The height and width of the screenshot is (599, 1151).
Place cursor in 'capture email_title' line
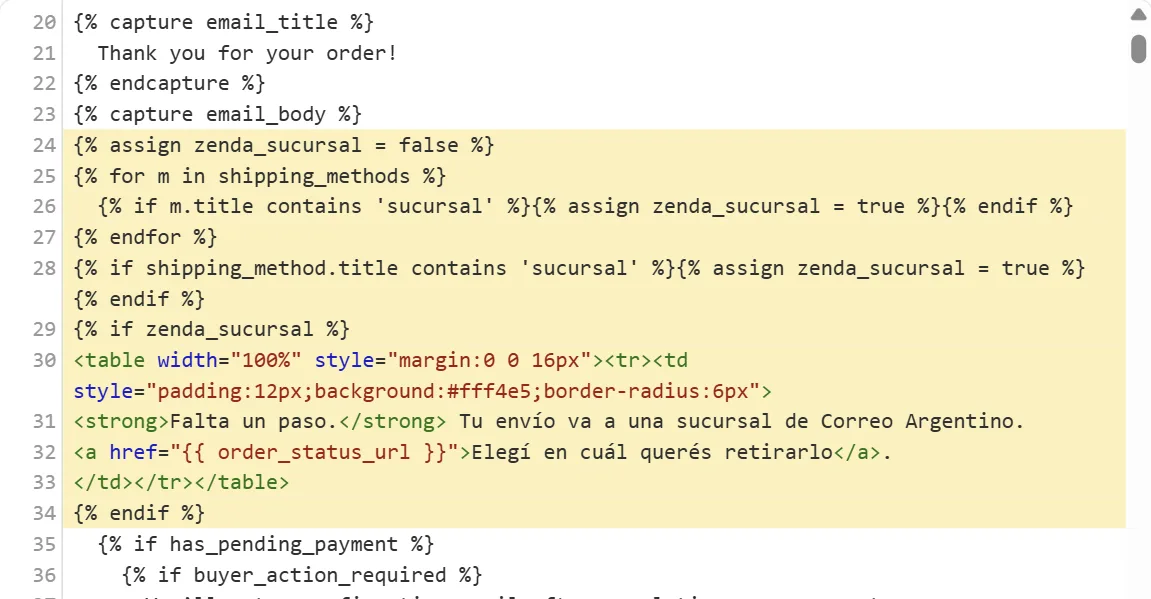(x=223, y=23)
